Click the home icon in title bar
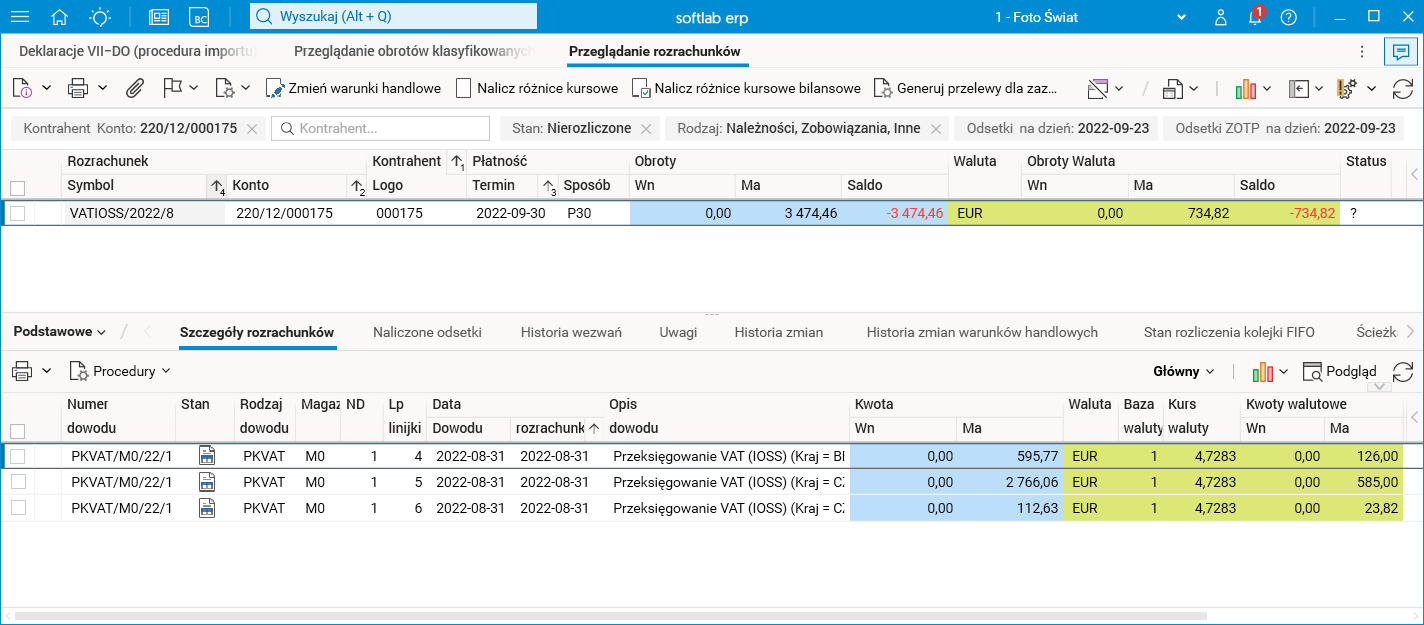 60,17
